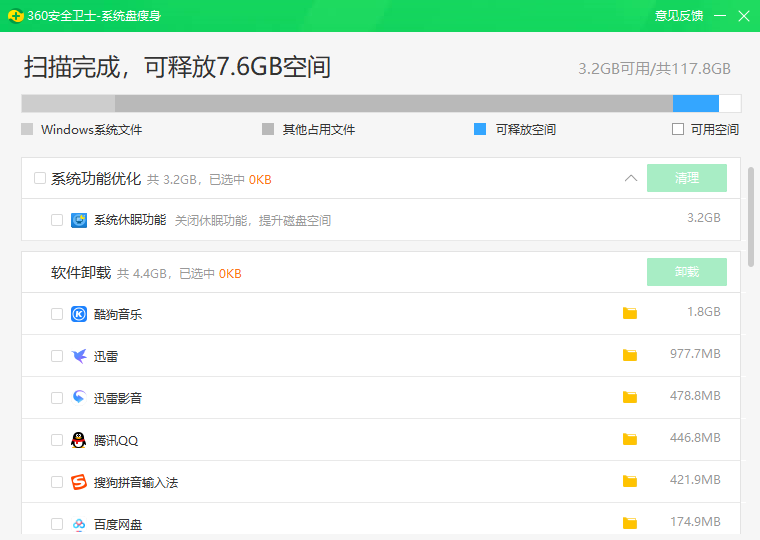Select 酷狗音乐 for uninstall
Image resolution: width=760 pixels, height=540 pixels.
pos(57,314)
